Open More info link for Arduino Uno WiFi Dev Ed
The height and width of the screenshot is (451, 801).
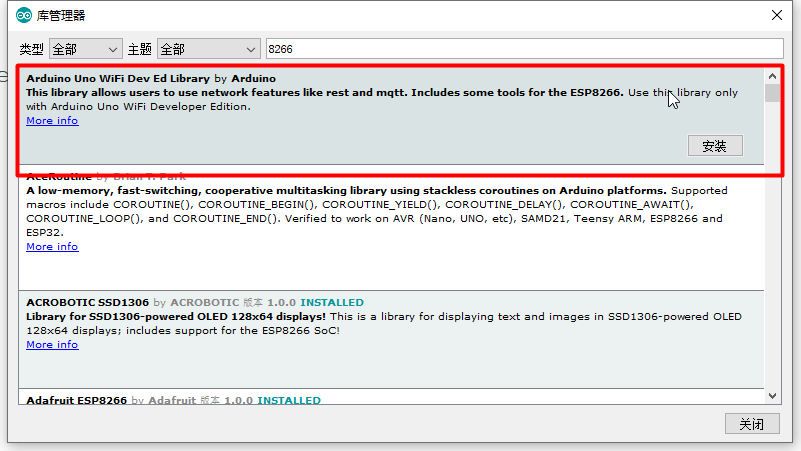pos(52,121)
